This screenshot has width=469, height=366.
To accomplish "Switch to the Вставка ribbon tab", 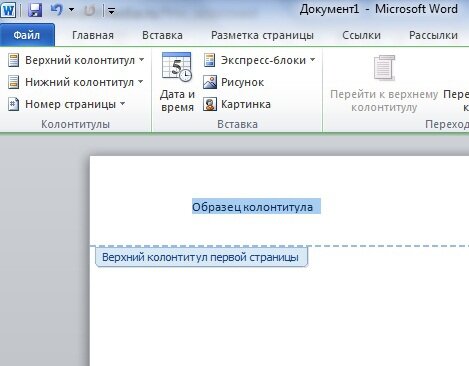I will 162,35.
